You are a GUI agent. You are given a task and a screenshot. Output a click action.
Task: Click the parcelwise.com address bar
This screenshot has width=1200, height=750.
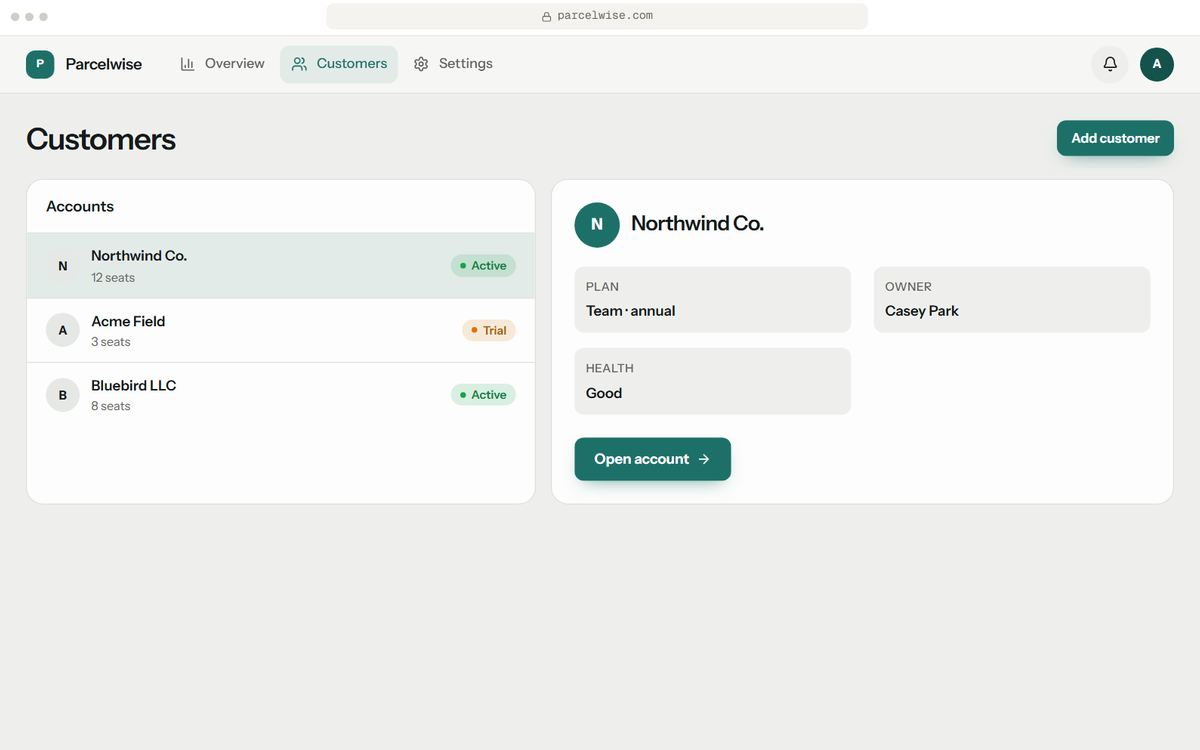pos(597,16)
